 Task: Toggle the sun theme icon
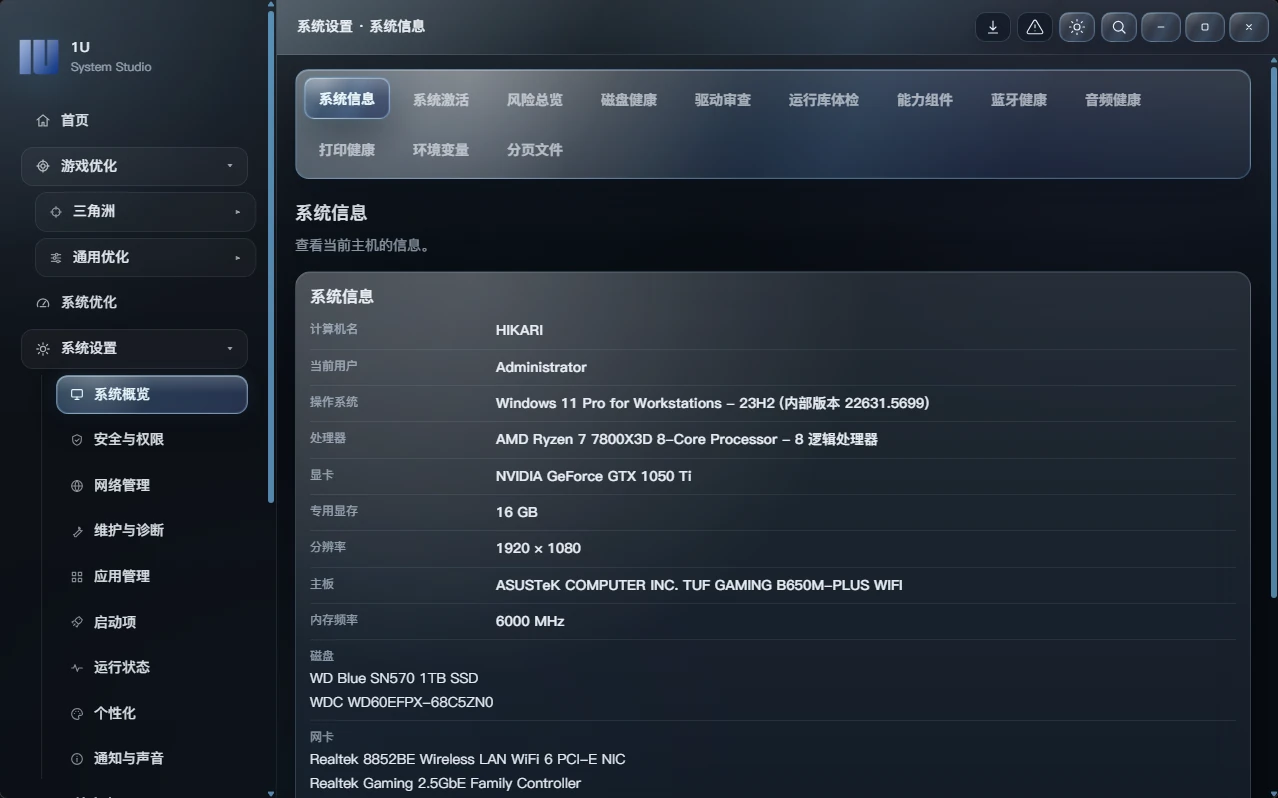click(x=1077, y=27)
